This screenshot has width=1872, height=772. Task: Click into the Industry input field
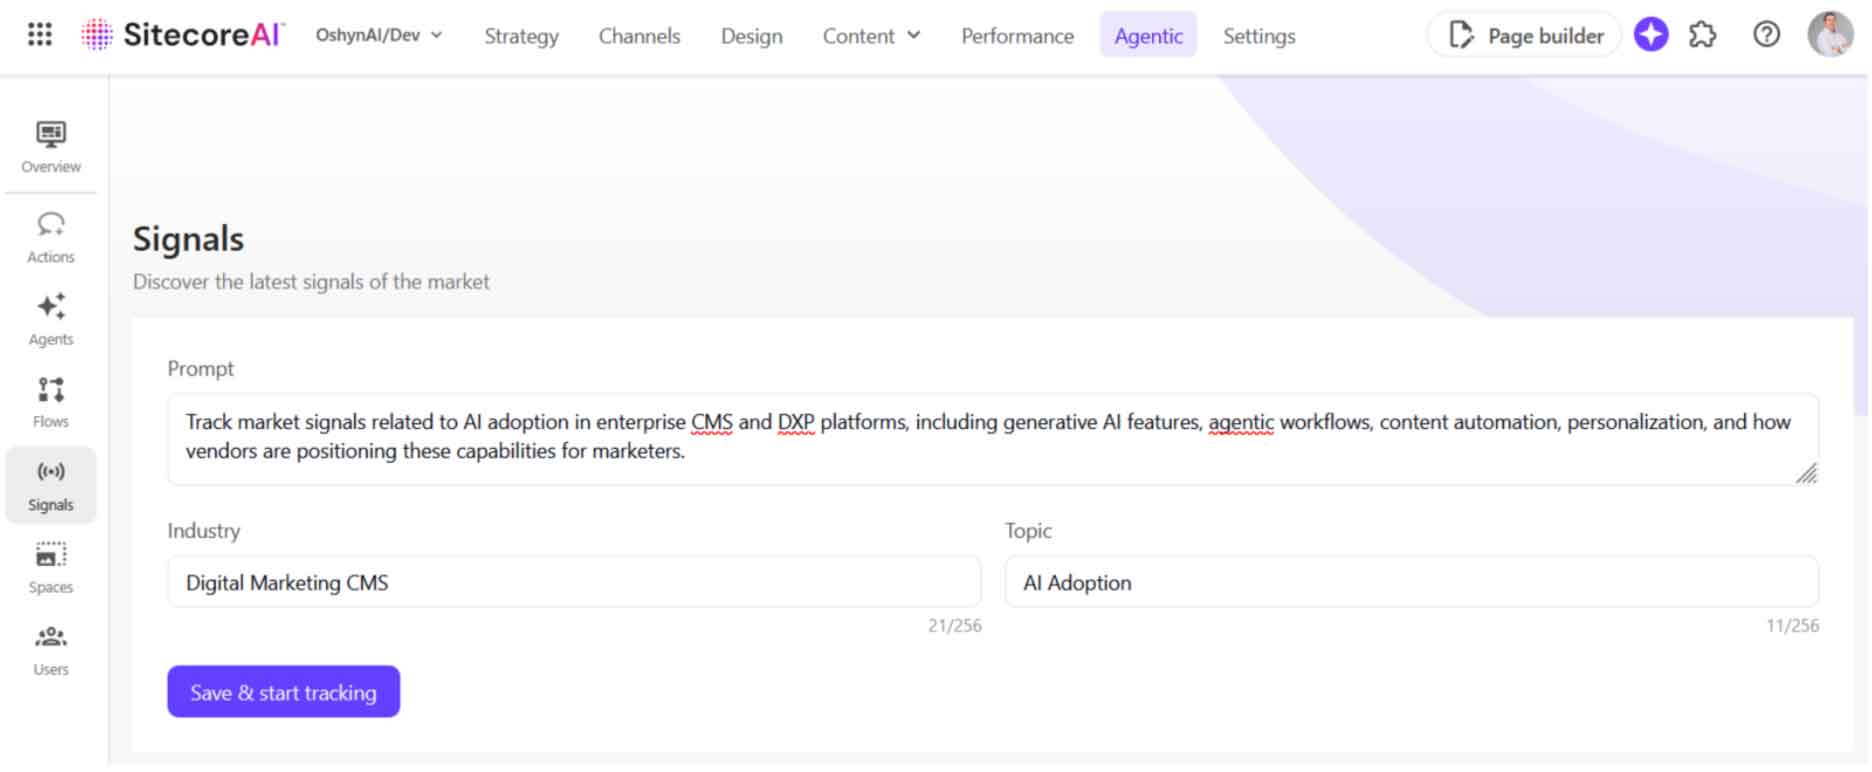pyautogui.click(x=574, y=582)
